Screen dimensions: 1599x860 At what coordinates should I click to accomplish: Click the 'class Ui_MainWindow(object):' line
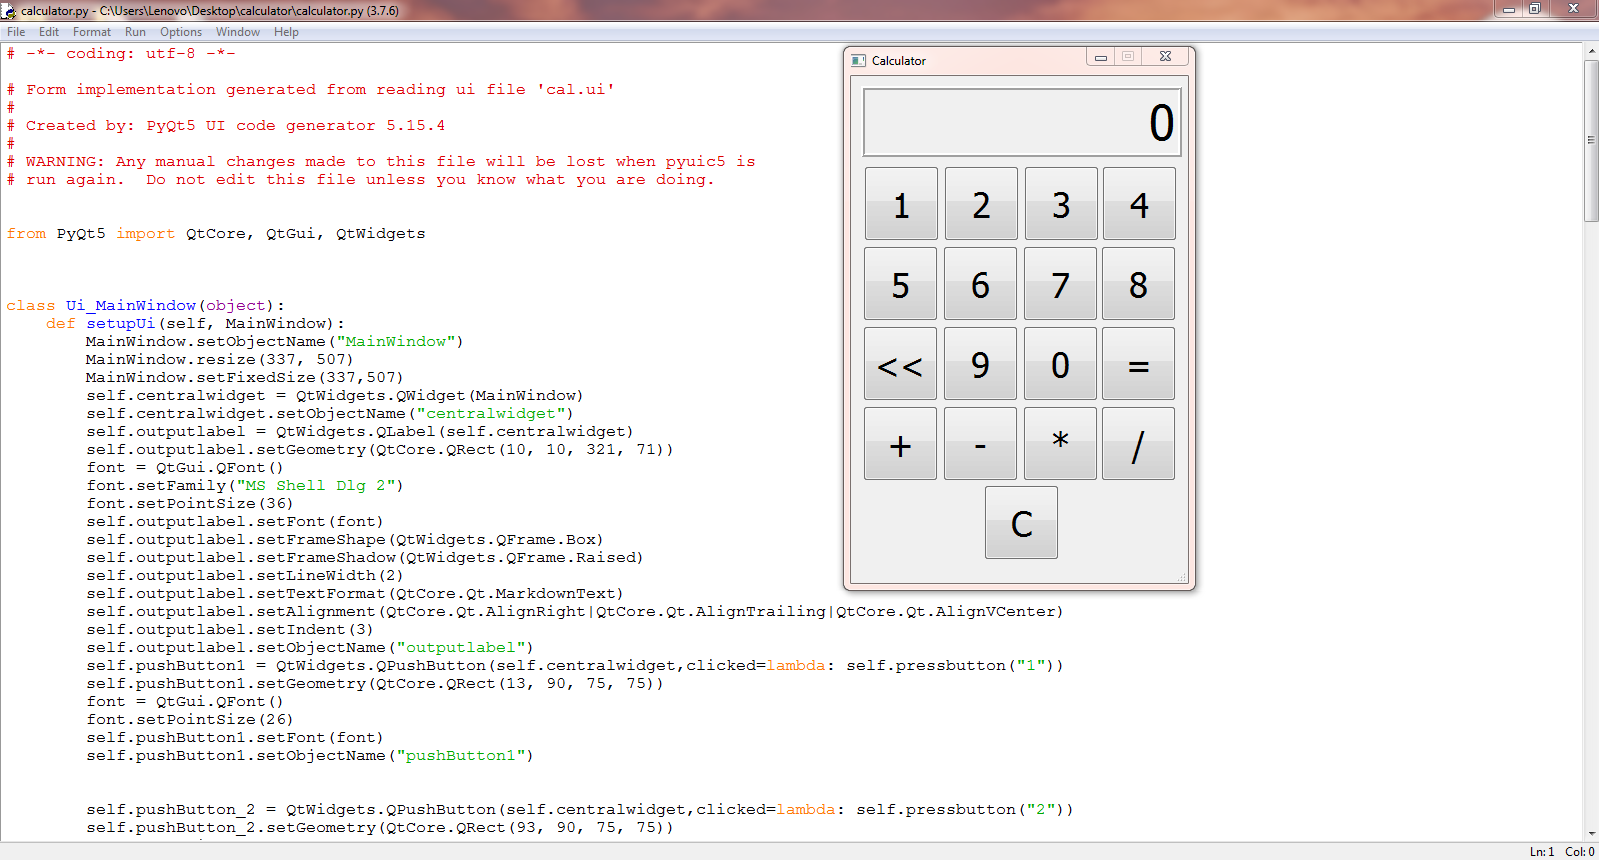(x=146, y=306)
